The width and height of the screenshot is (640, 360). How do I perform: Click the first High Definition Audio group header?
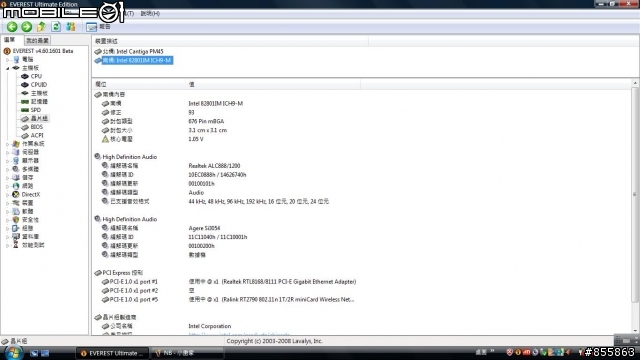tap(129, 157)
